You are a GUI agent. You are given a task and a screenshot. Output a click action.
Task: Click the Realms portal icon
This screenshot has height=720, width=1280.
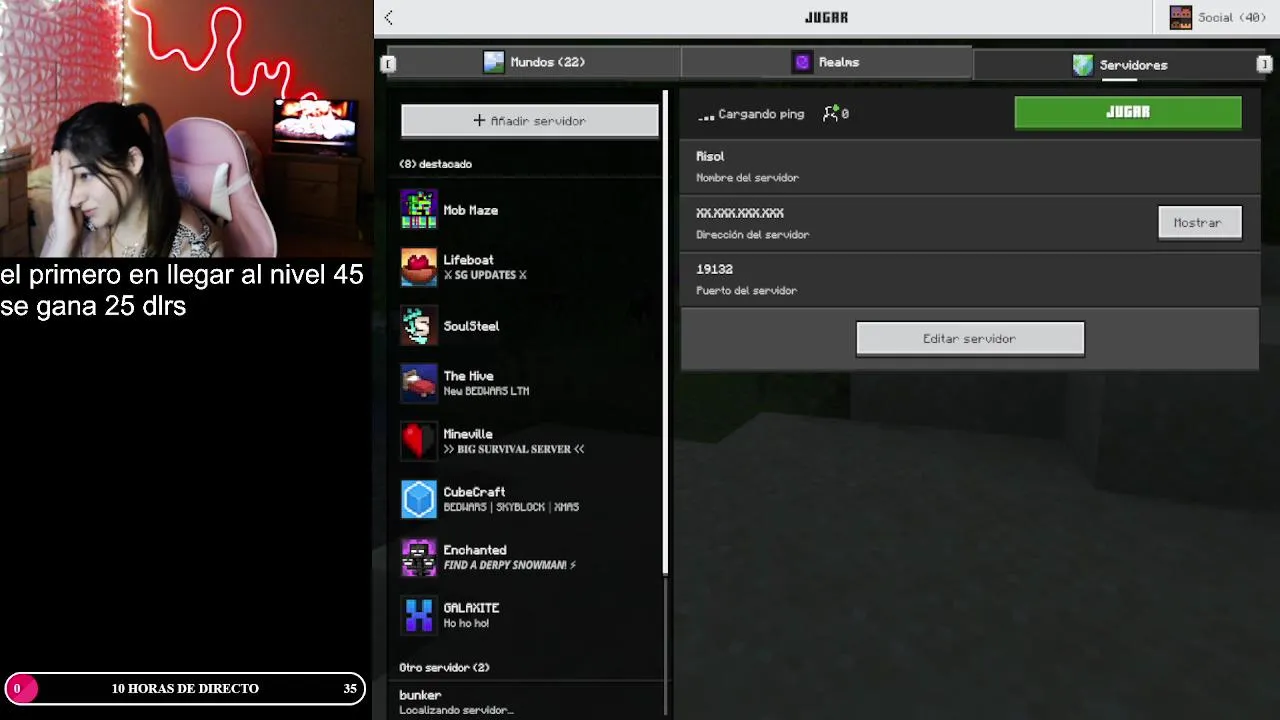[x=802, y=62]
